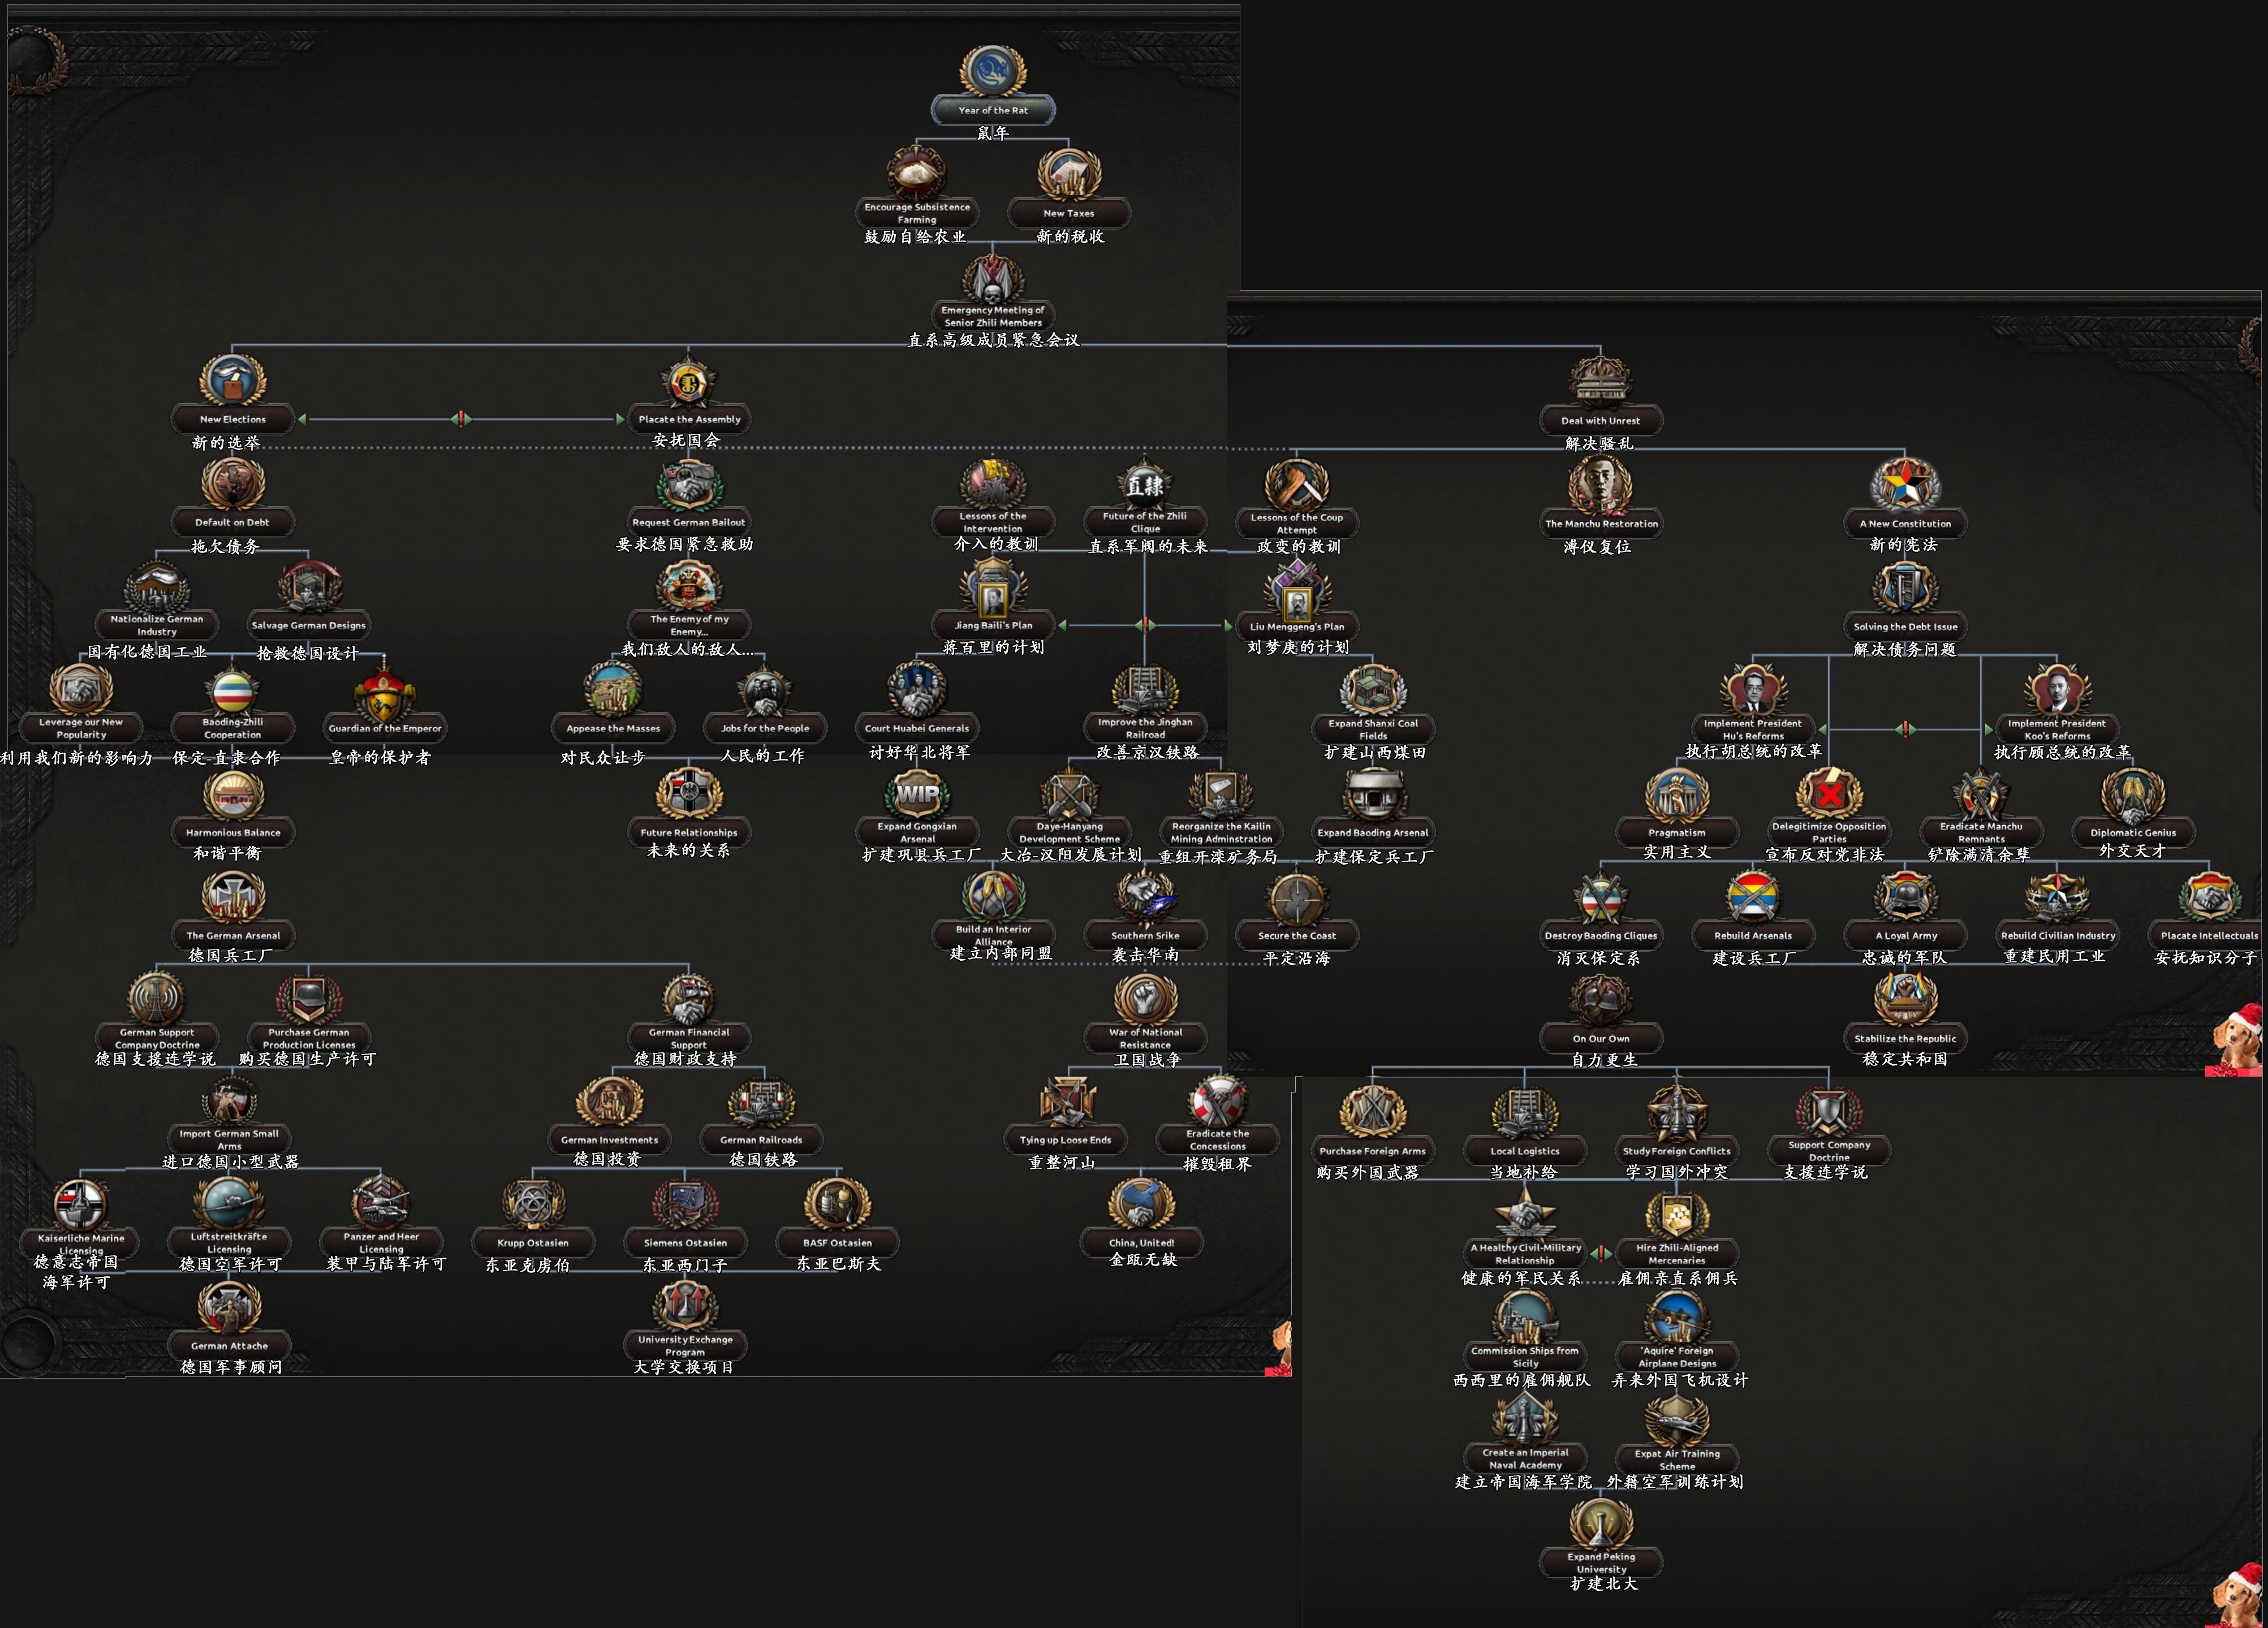Viewport: 2268px width, 1628px height.
Task: Select Expand Shanxi Coal Fields icon
Action: 1373,691
